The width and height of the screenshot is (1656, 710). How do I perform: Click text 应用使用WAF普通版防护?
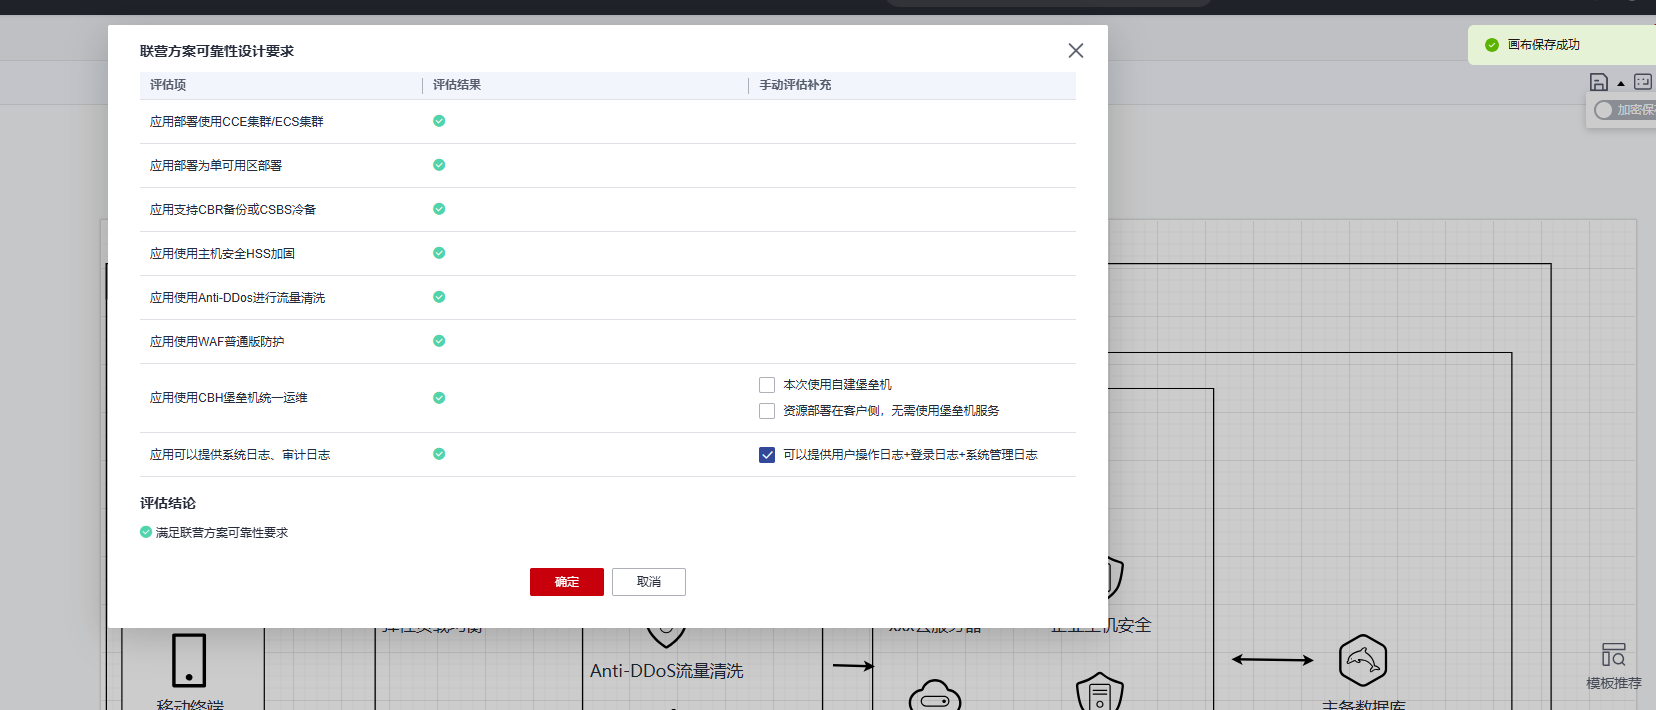pyautogui.click(x=217, y=342)
